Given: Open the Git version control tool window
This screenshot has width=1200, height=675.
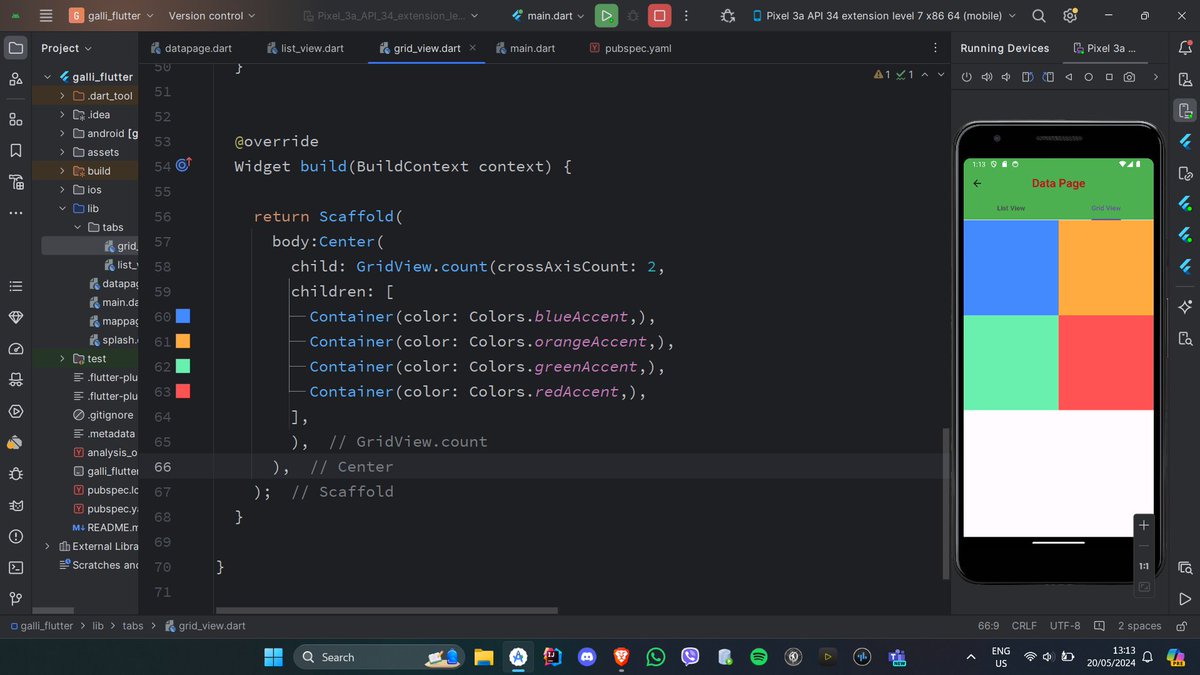Looking at the screenshot, I should [16, 598].
